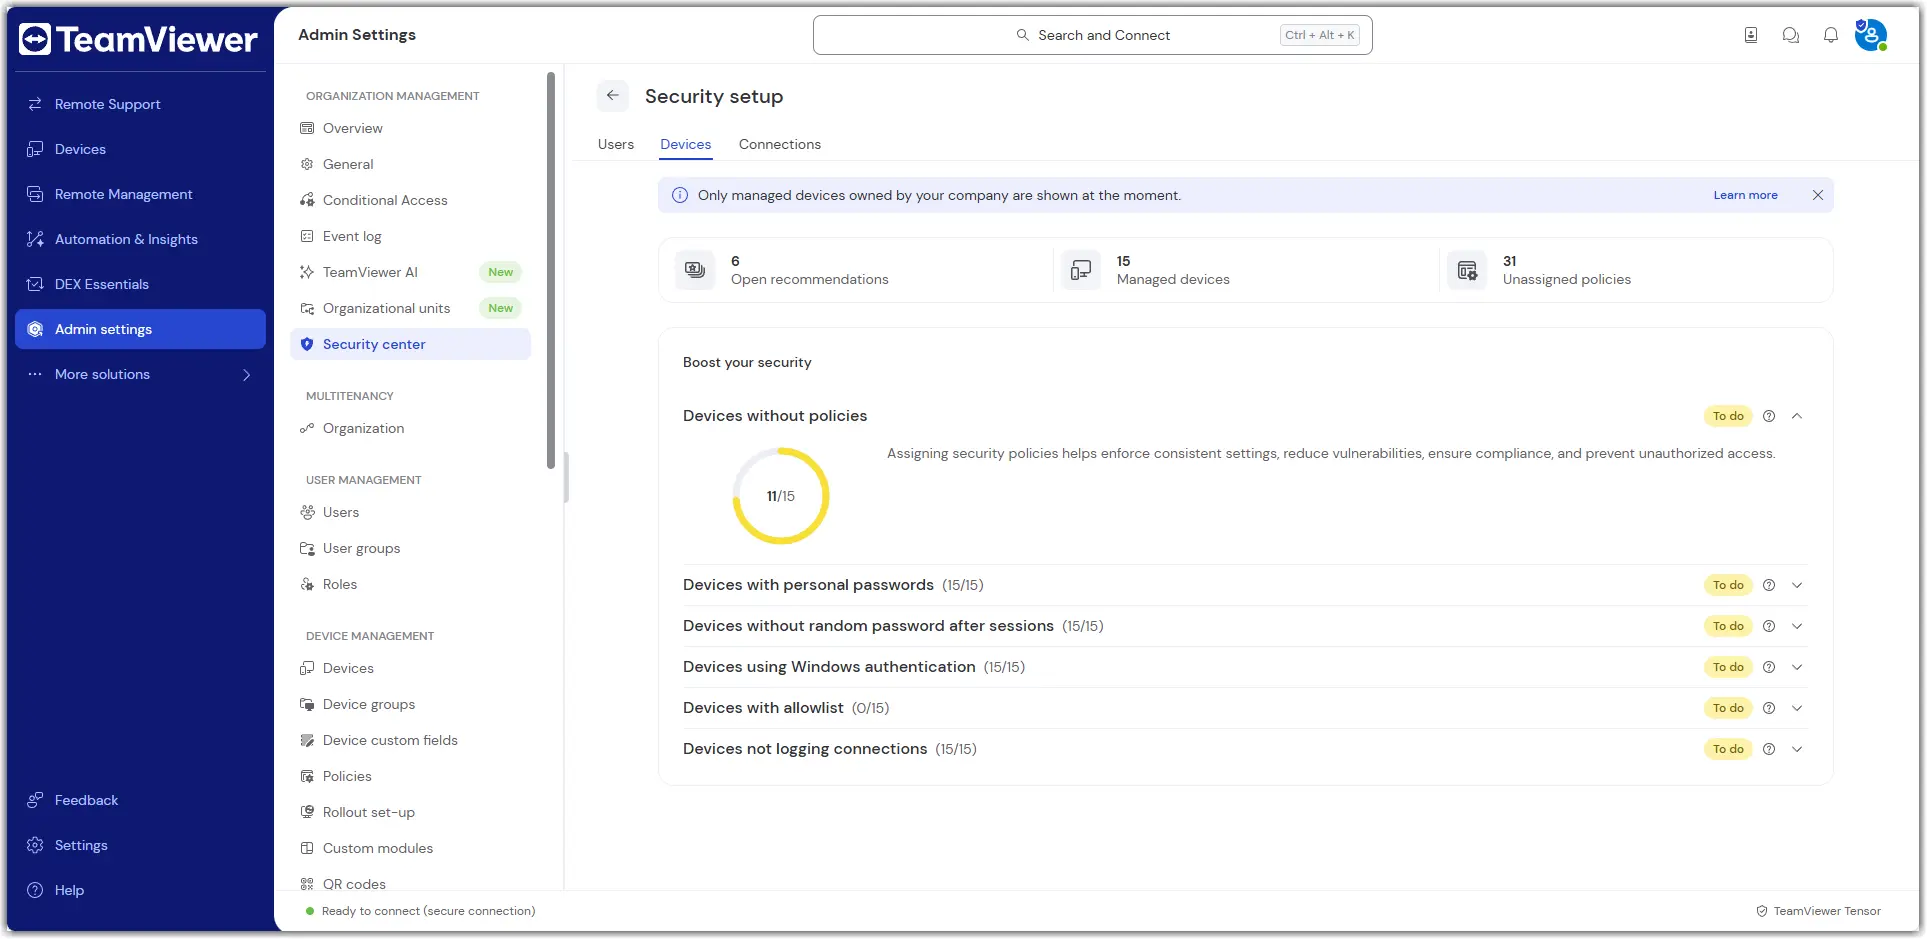The width and height of the screenshot is (1927, 939).
Task: Open the notifications bell
Action: point(1830,35)
